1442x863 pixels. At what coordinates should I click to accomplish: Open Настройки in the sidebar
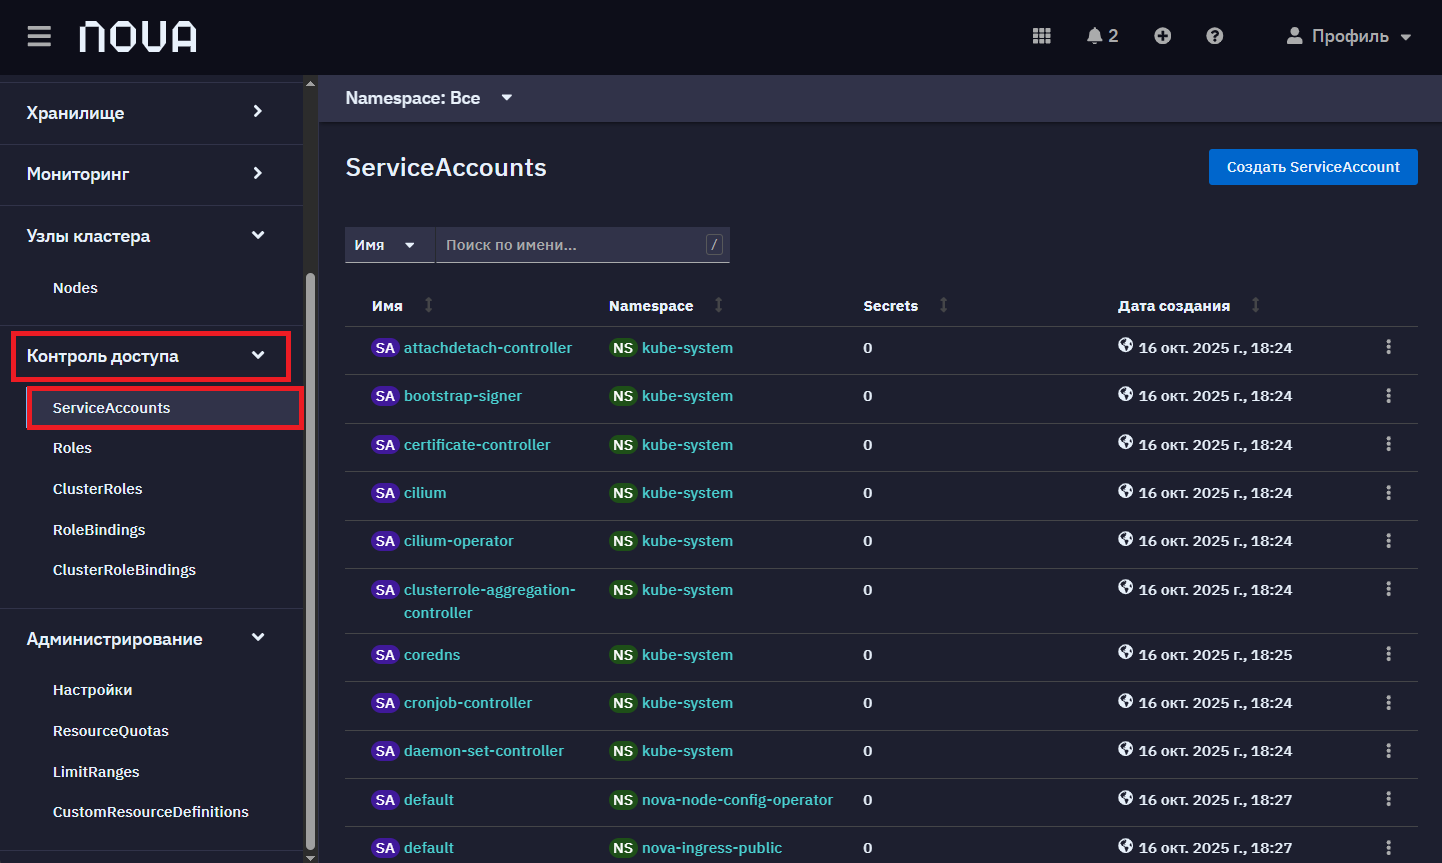(x=92, y=690)
